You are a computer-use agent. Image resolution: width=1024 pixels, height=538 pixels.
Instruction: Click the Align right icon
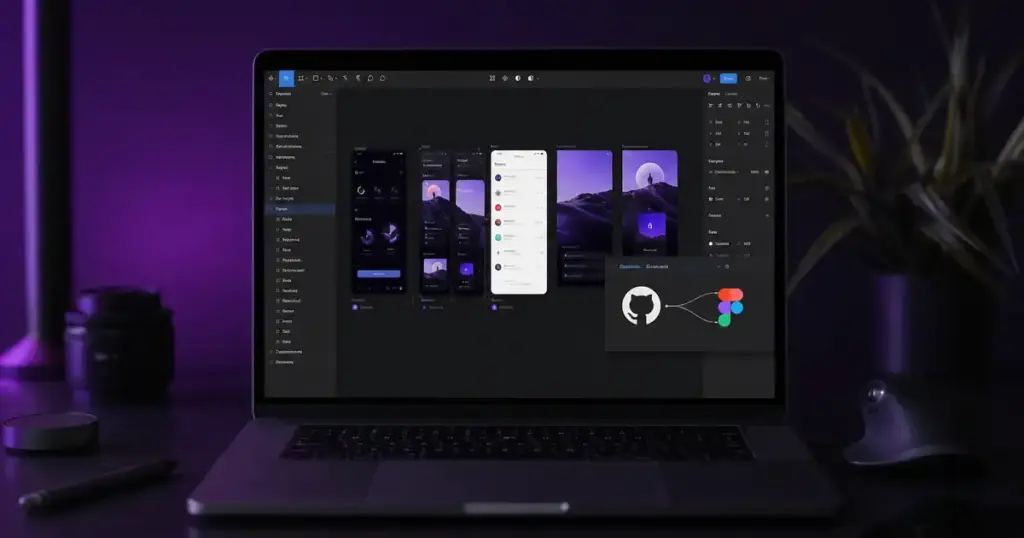(x=729, y=105)
